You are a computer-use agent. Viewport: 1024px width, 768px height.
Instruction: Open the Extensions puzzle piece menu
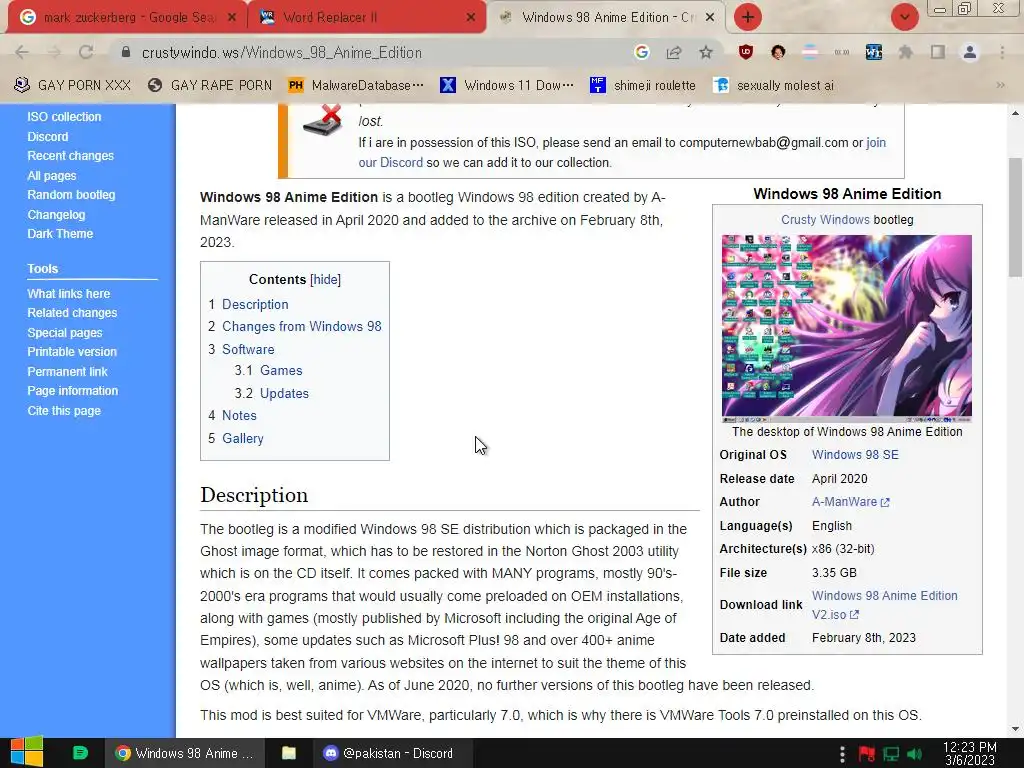click(906, 52)
